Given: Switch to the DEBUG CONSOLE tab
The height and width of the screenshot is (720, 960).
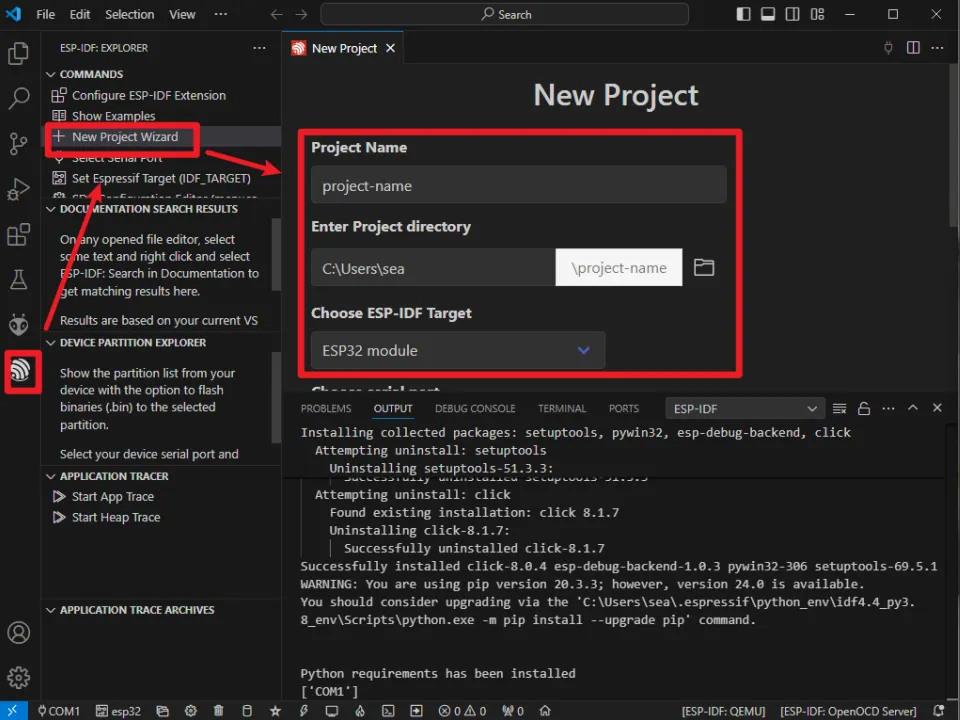Looking at the screenshot, I should [x=475, y=408].
